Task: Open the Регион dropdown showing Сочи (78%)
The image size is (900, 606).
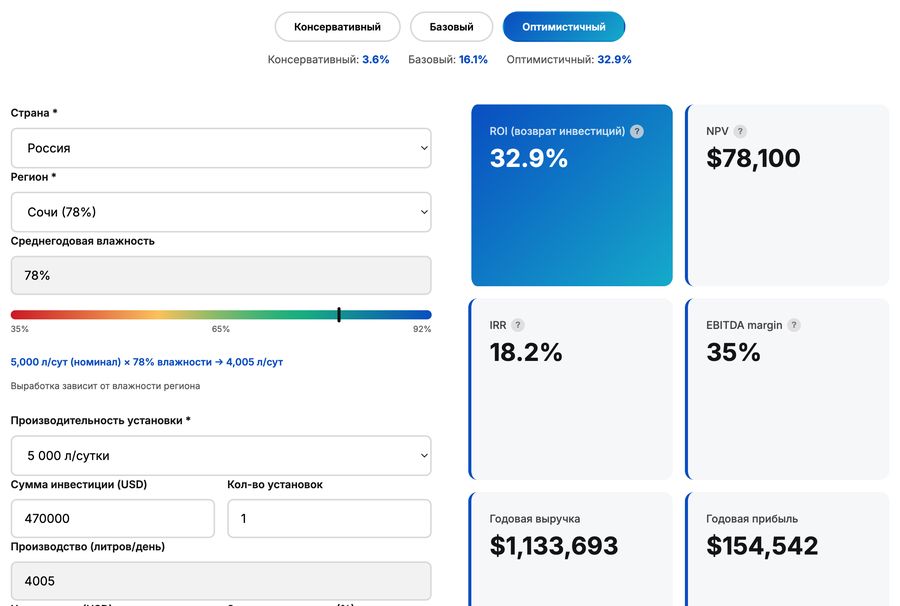Action: (221, 212)
